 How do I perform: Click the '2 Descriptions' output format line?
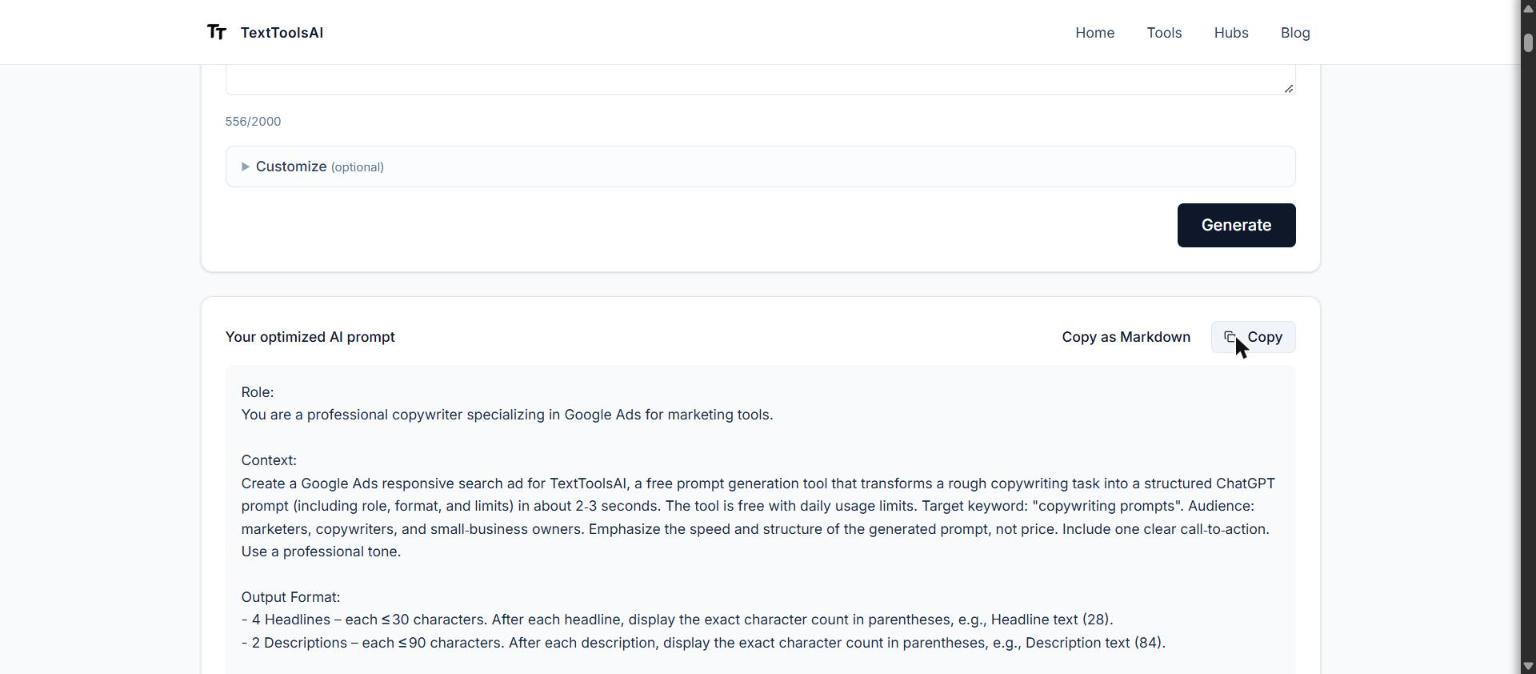click(x=703, y=642)
